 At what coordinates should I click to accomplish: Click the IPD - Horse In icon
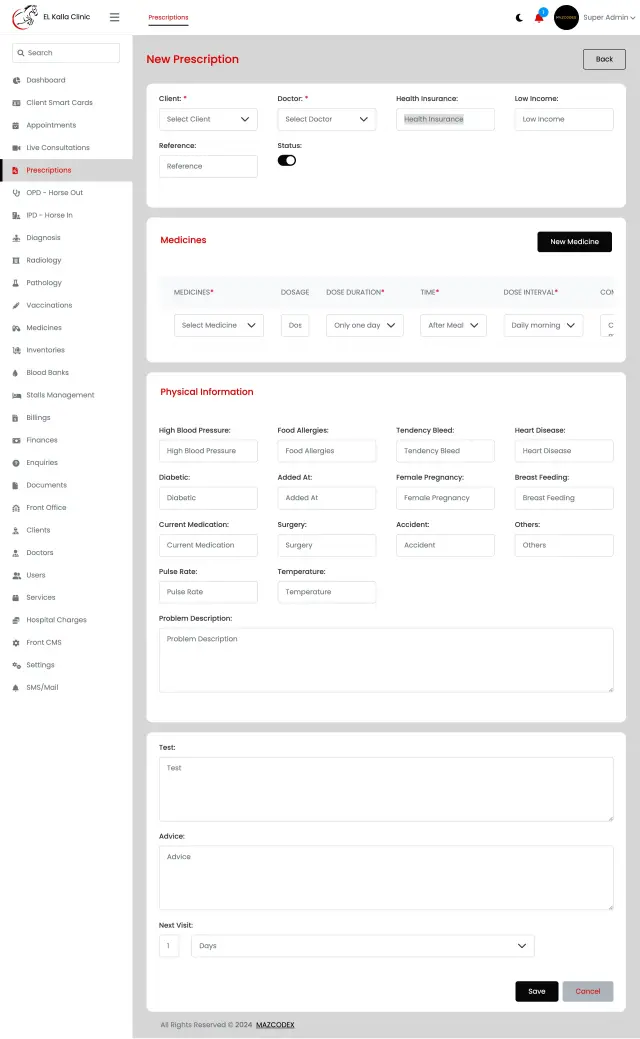point(16,215)
